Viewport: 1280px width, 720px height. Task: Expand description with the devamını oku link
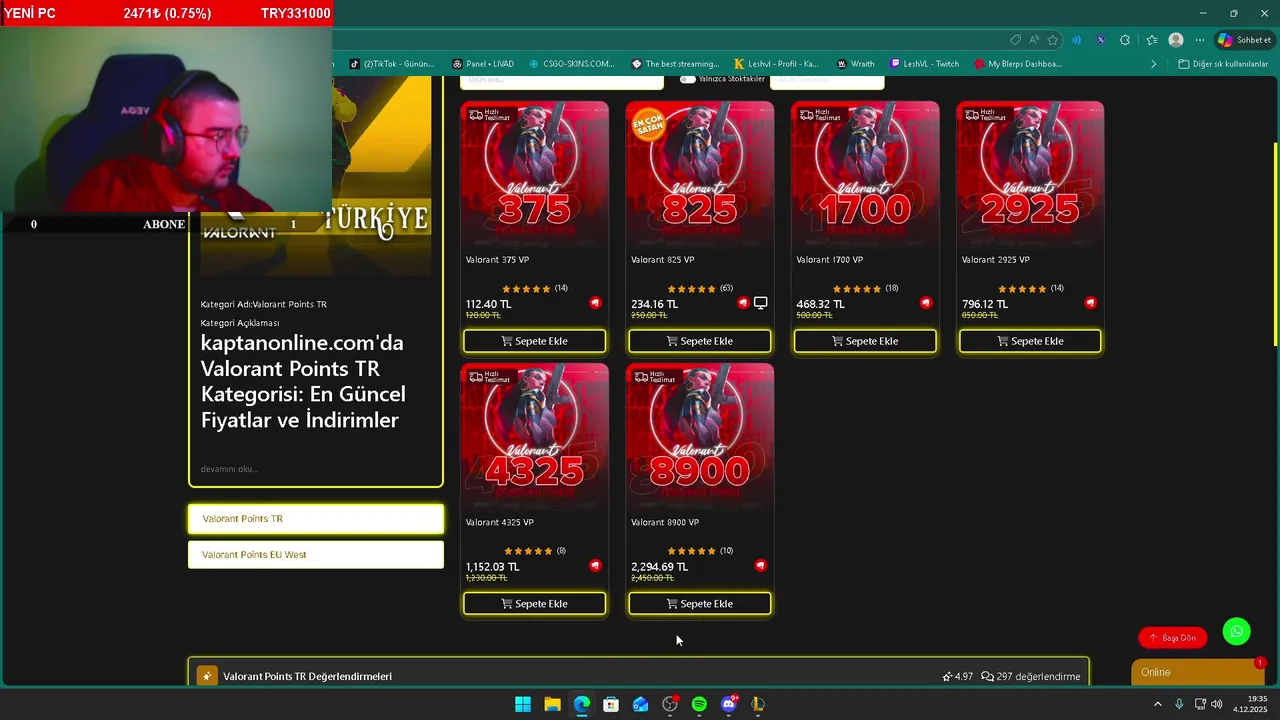coord(229,469)
